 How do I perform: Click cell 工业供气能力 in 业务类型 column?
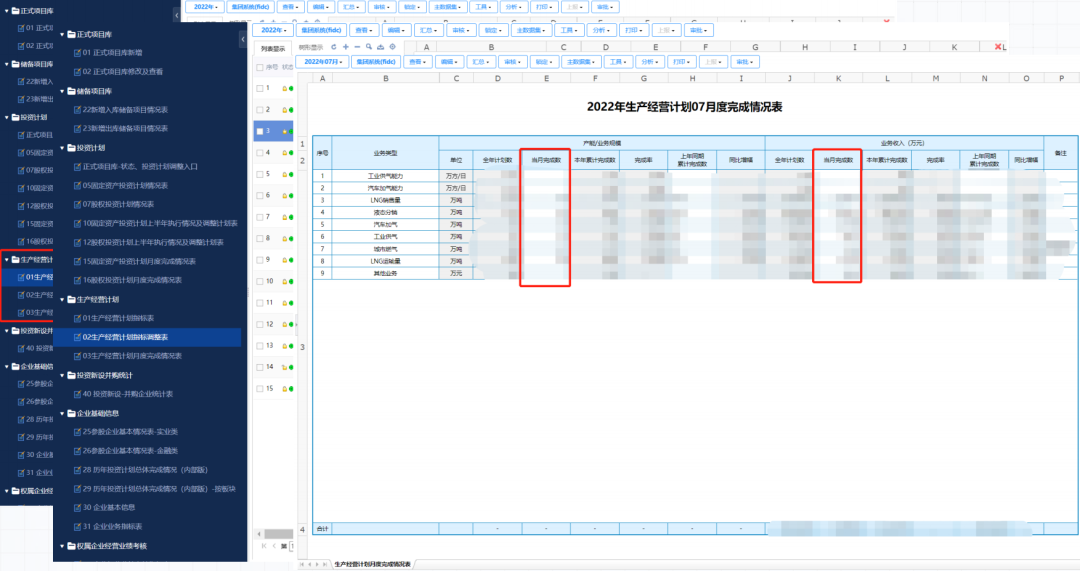[385, 176]
